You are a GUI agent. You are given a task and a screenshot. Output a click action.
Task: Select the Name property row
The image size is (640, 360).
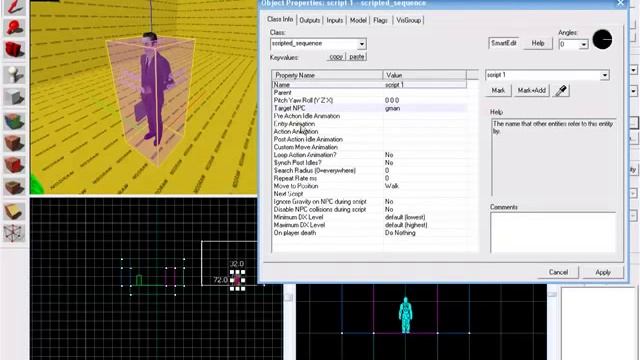pyautogui.click(x=369, y=85)
